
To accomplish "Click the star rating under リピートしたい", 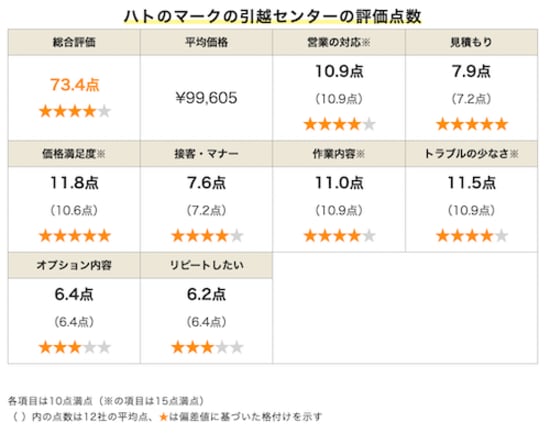I will pos(207,347).
